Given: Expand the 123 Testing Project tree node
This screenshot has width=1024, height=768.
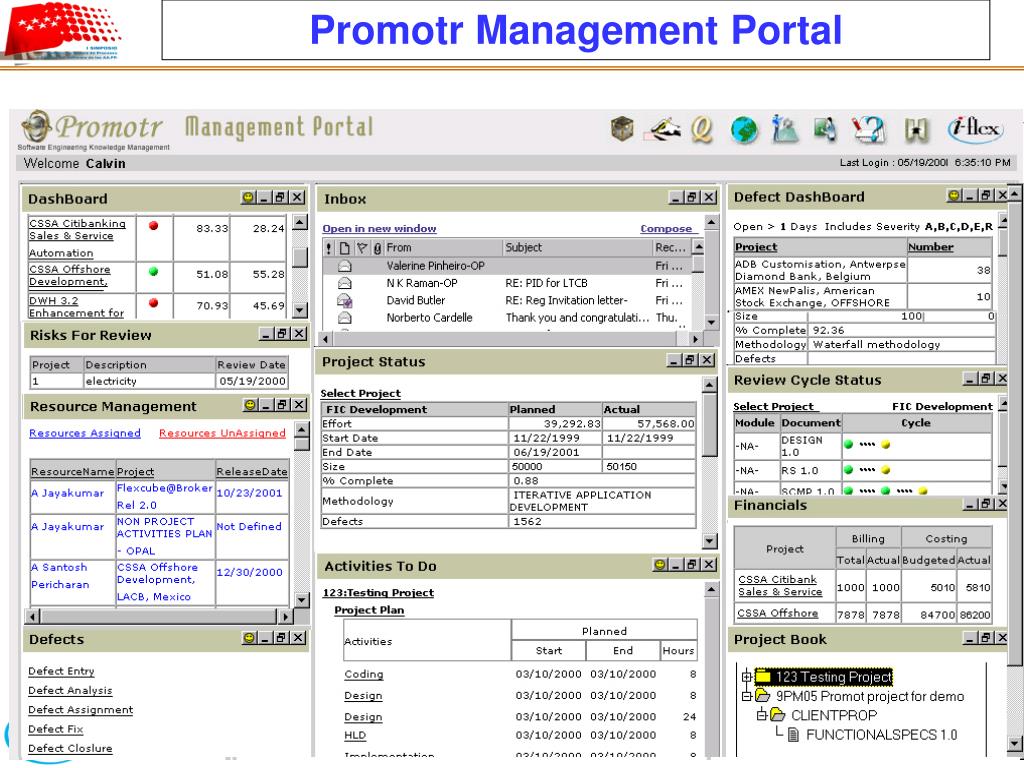Looking at the screenshot, I should 747,677.
